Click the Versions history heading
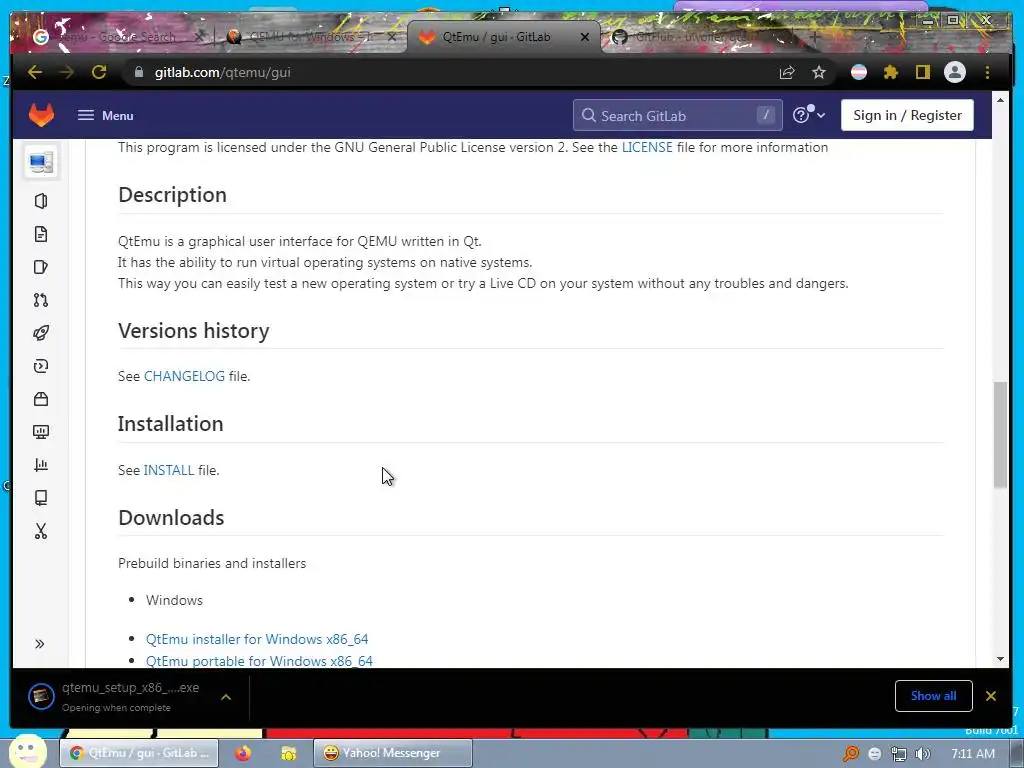The image size is (1024, 768). (x=193, y=330)
